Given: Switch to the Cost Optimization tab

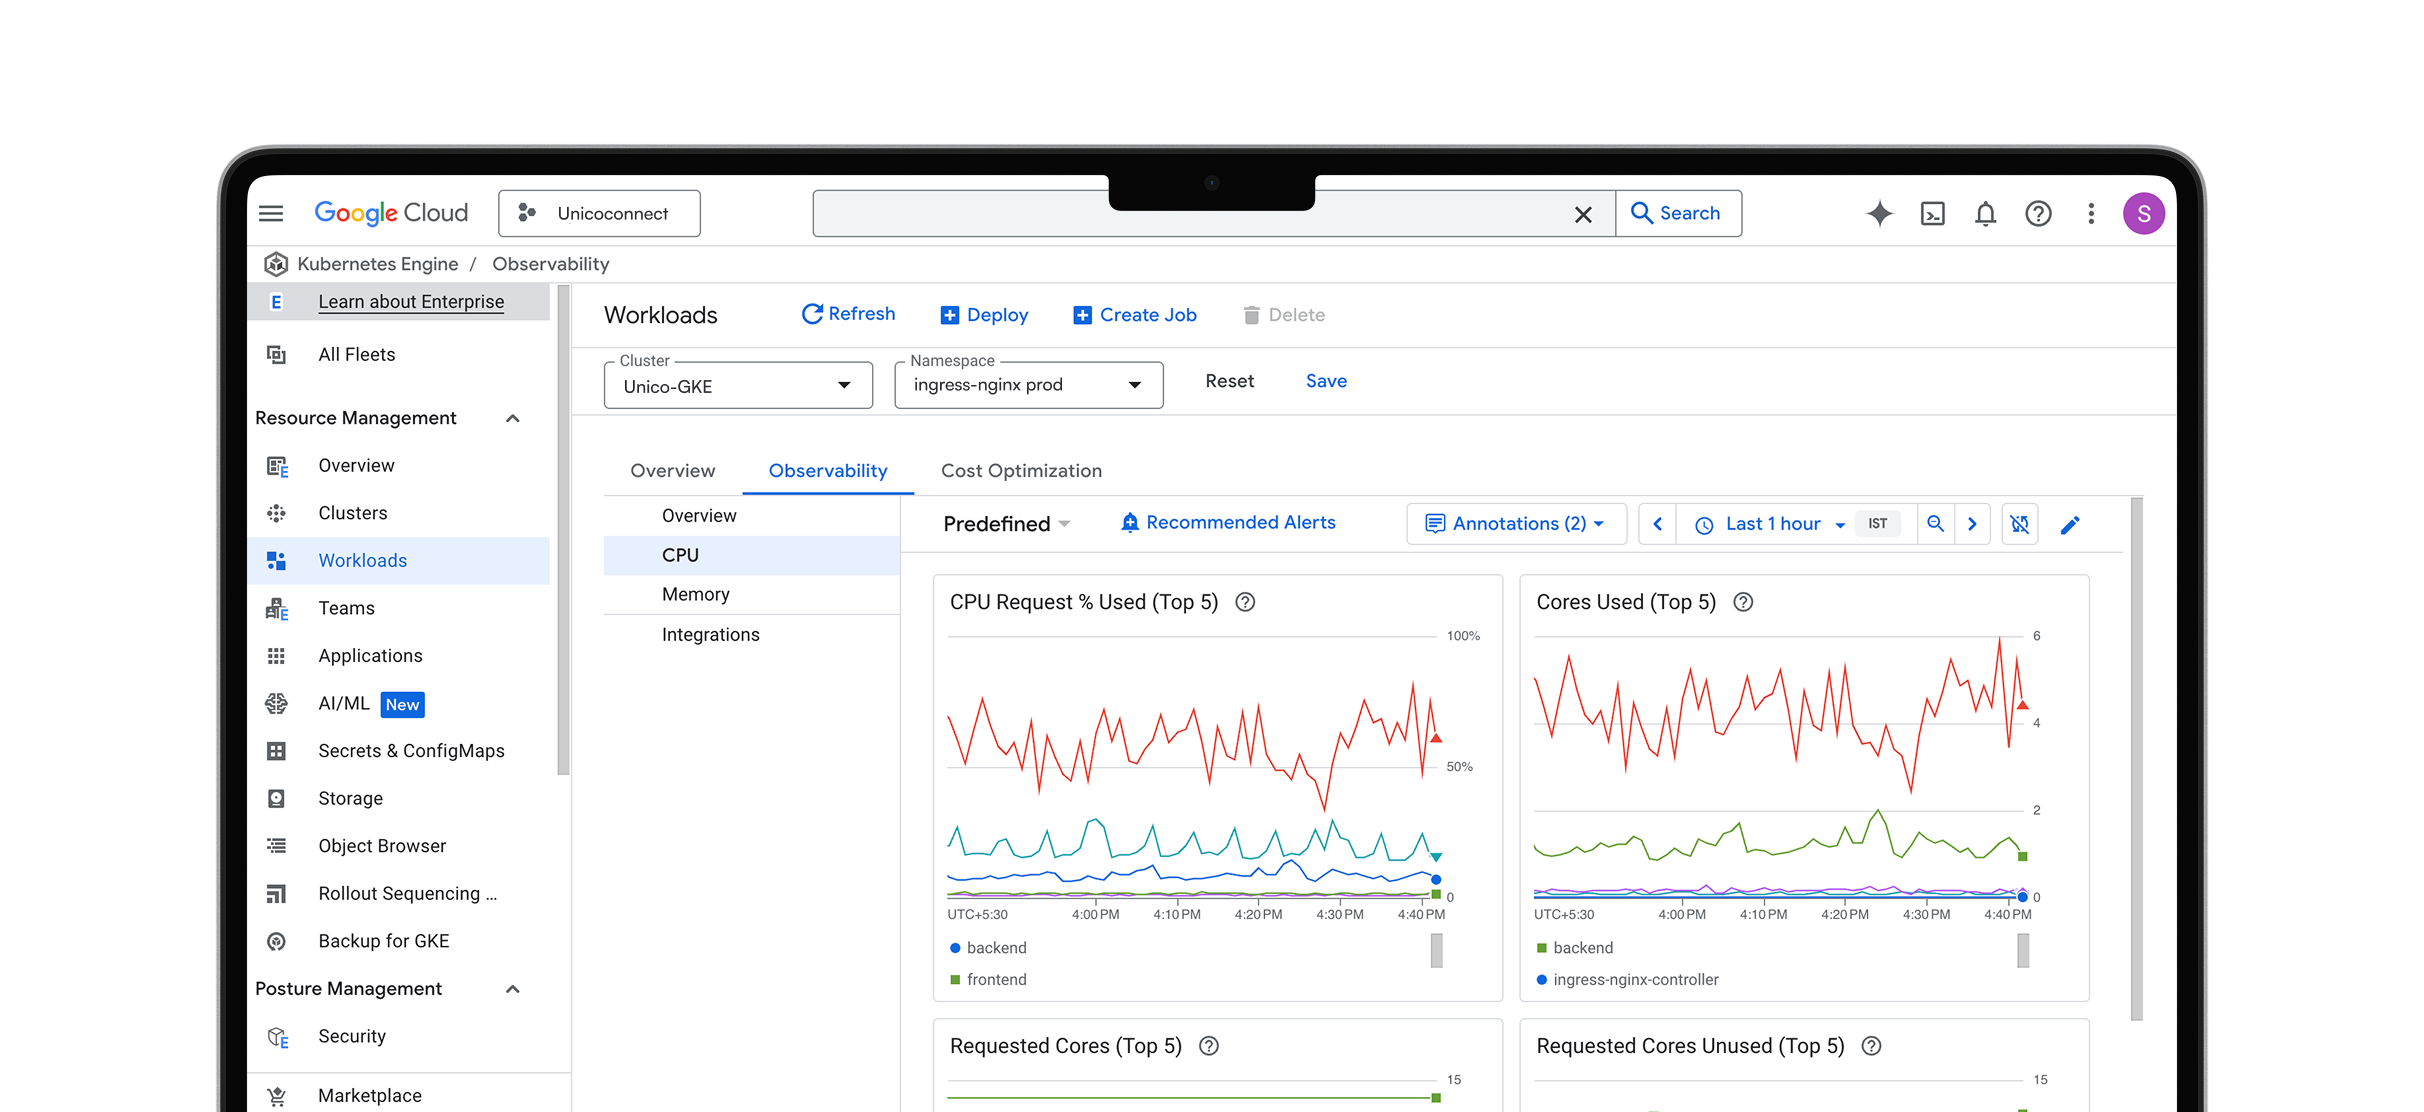Looking at the screenshot, I should [x=1021, y=470].
